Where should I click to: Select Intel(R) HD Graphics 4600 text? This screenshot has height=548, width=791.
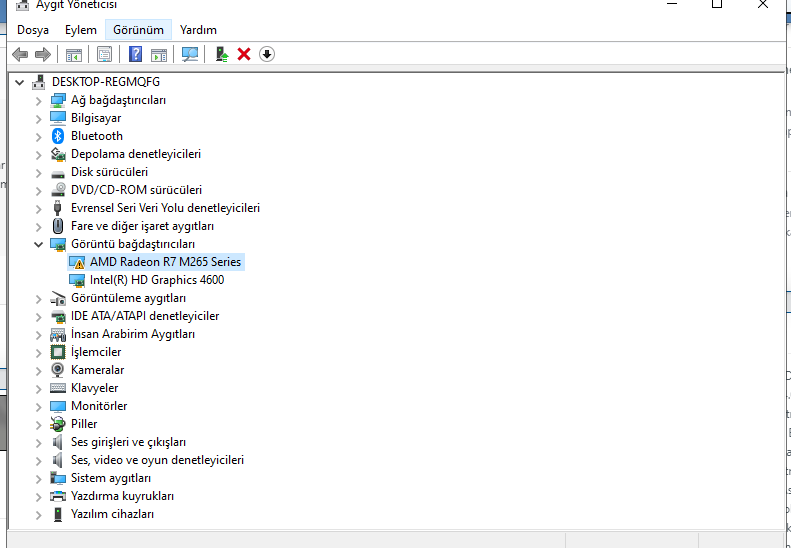pos(157,280)
